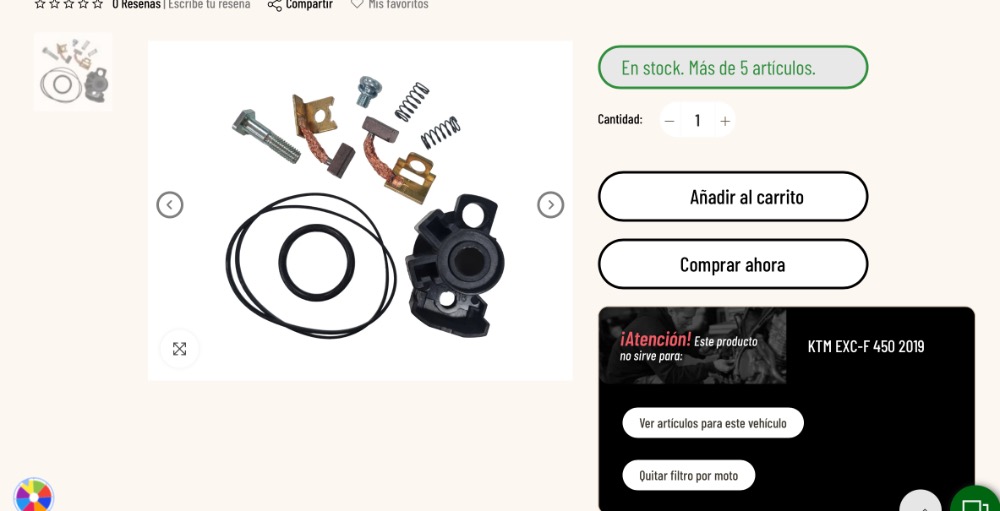Click the scroll-to-top arrow button

tap(920, 501)
